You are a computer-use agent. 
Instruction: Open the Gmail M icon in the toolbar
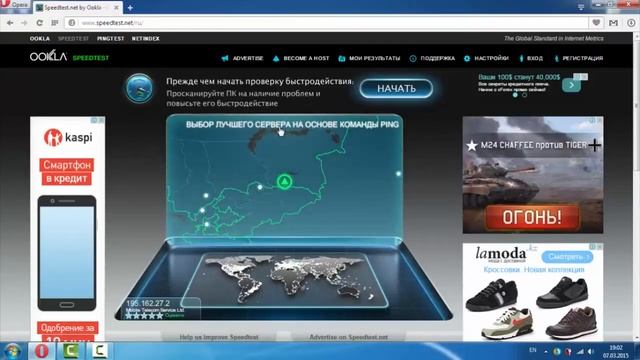613,23
